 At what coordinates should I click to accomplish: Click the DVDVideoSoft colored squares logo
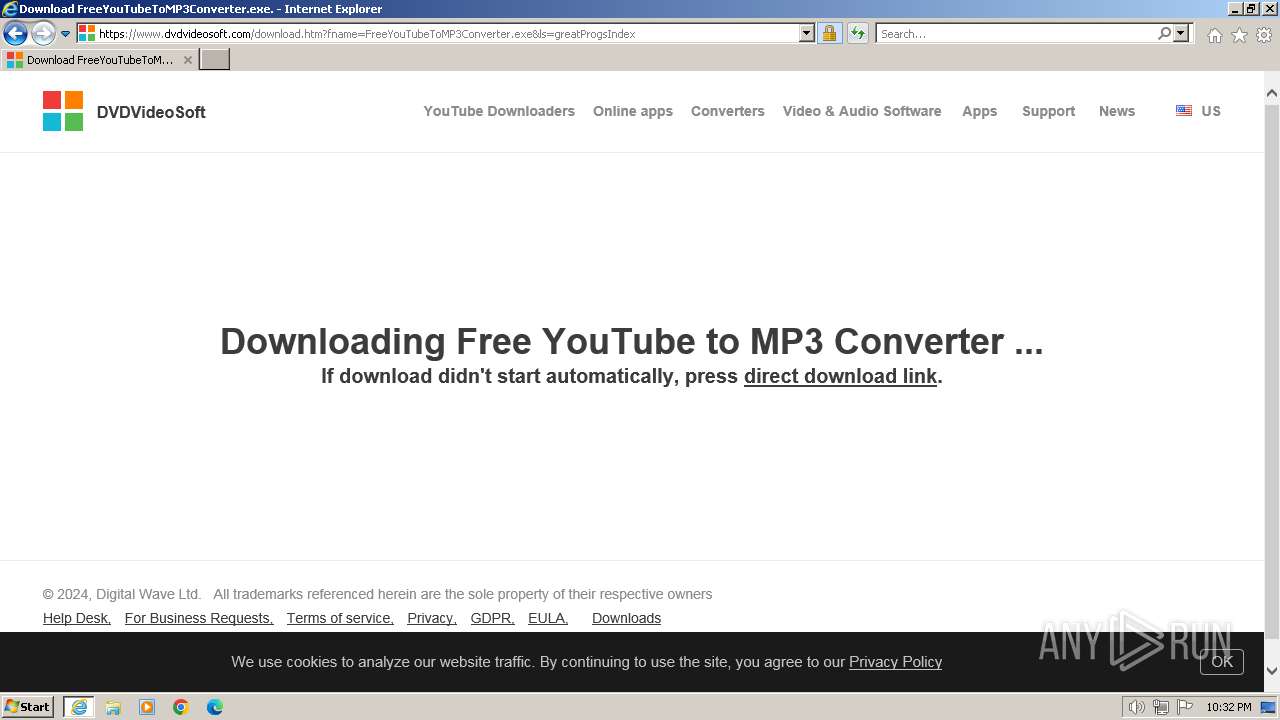(63, 111)
